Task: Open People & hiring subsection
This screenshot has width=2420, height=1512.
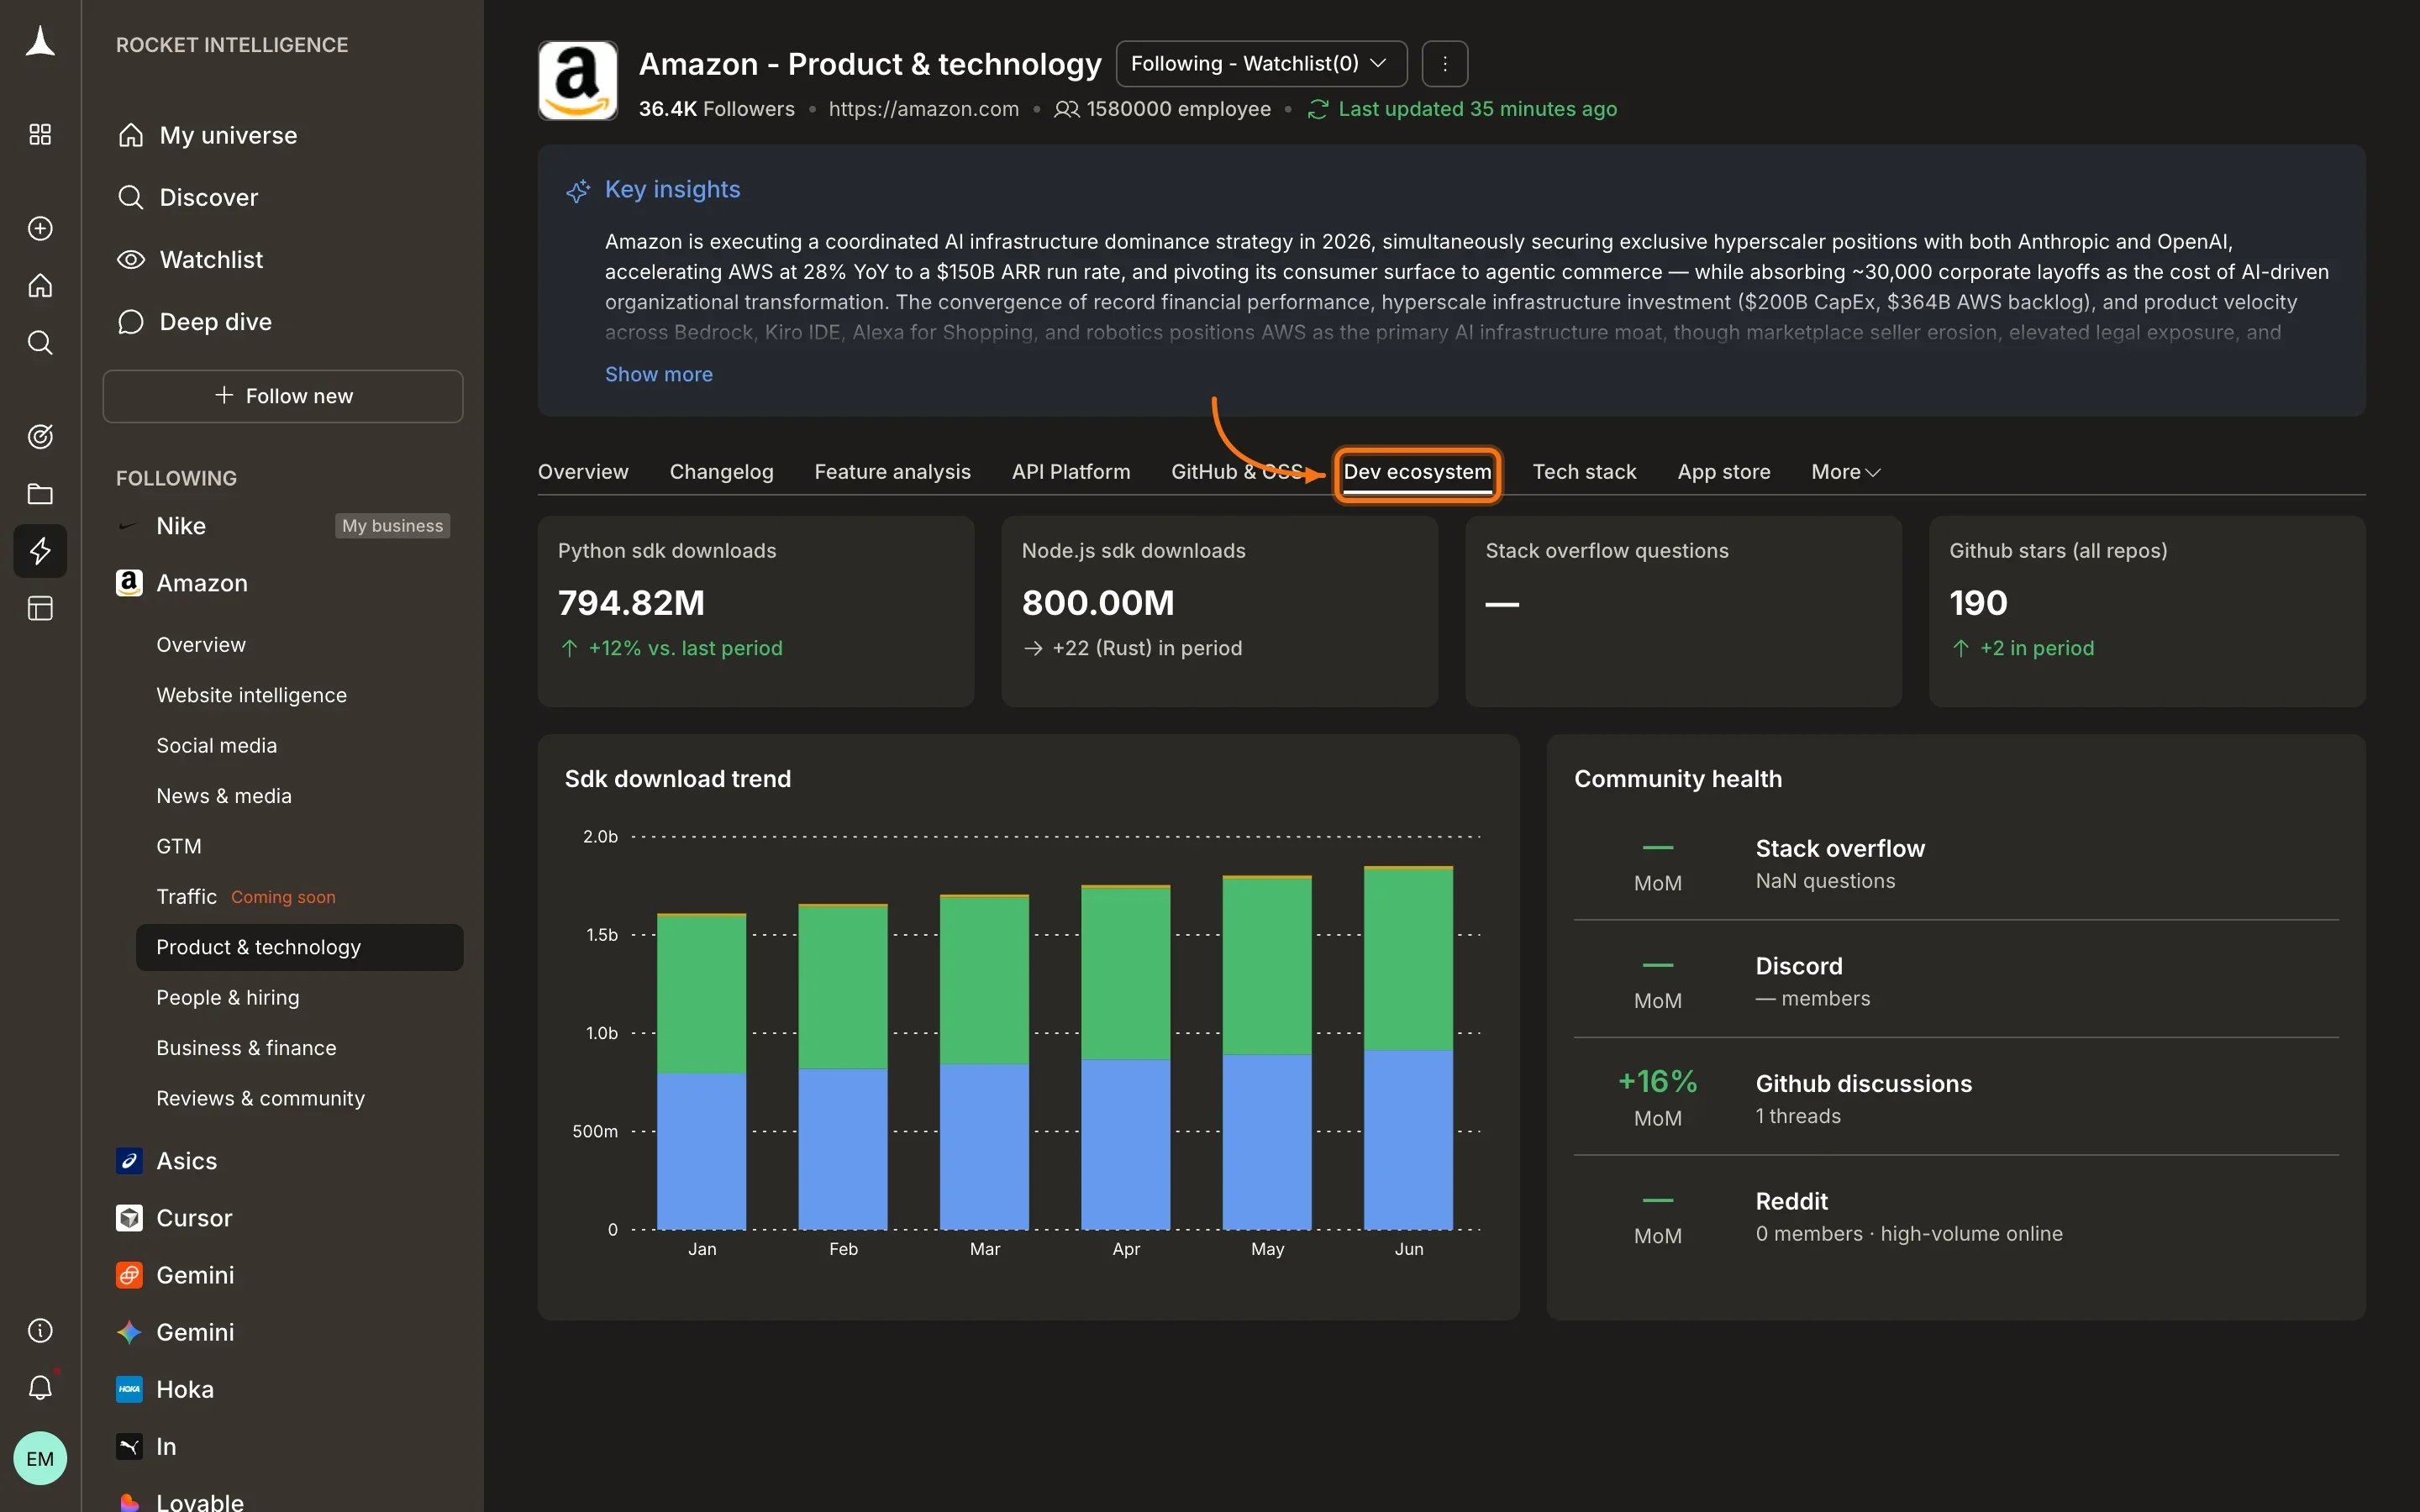Action: (x=227, y=997)
